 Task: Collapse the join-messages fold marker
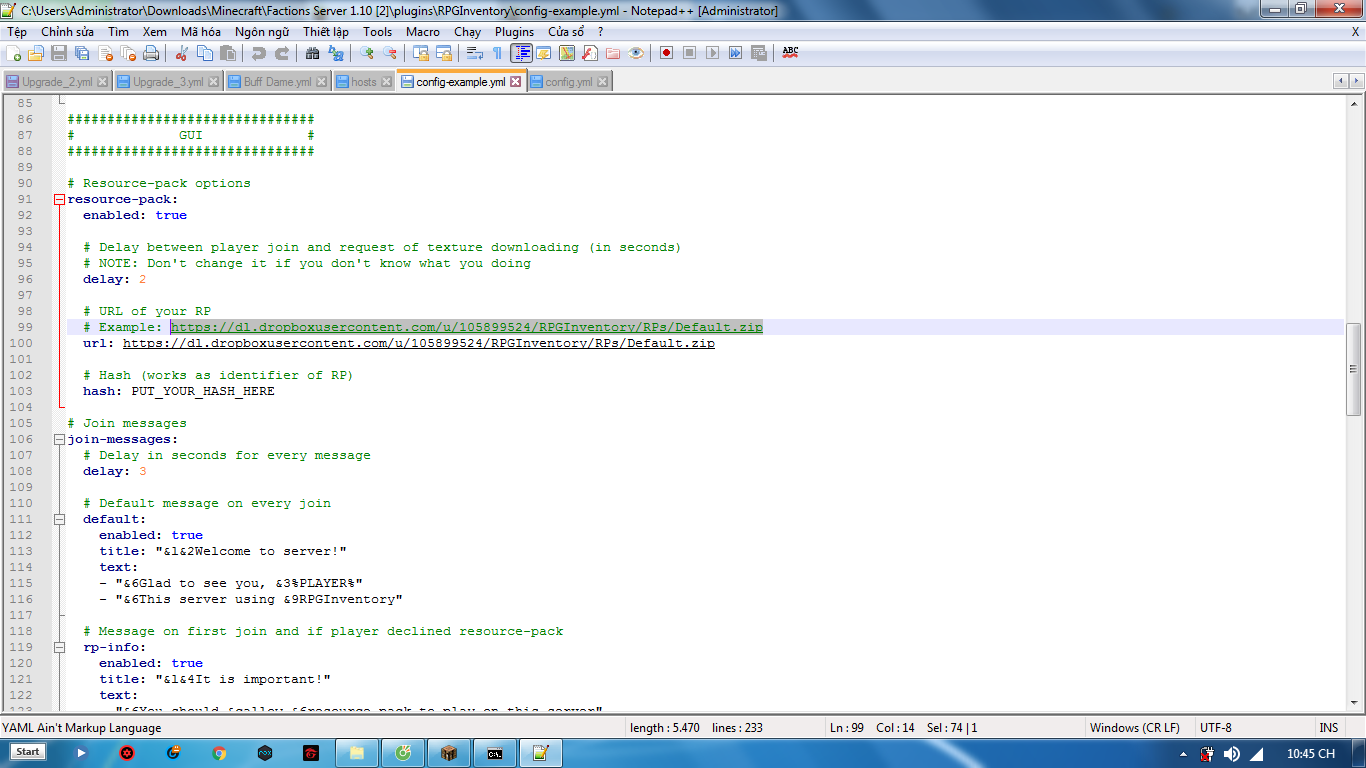tap(59, 439)
